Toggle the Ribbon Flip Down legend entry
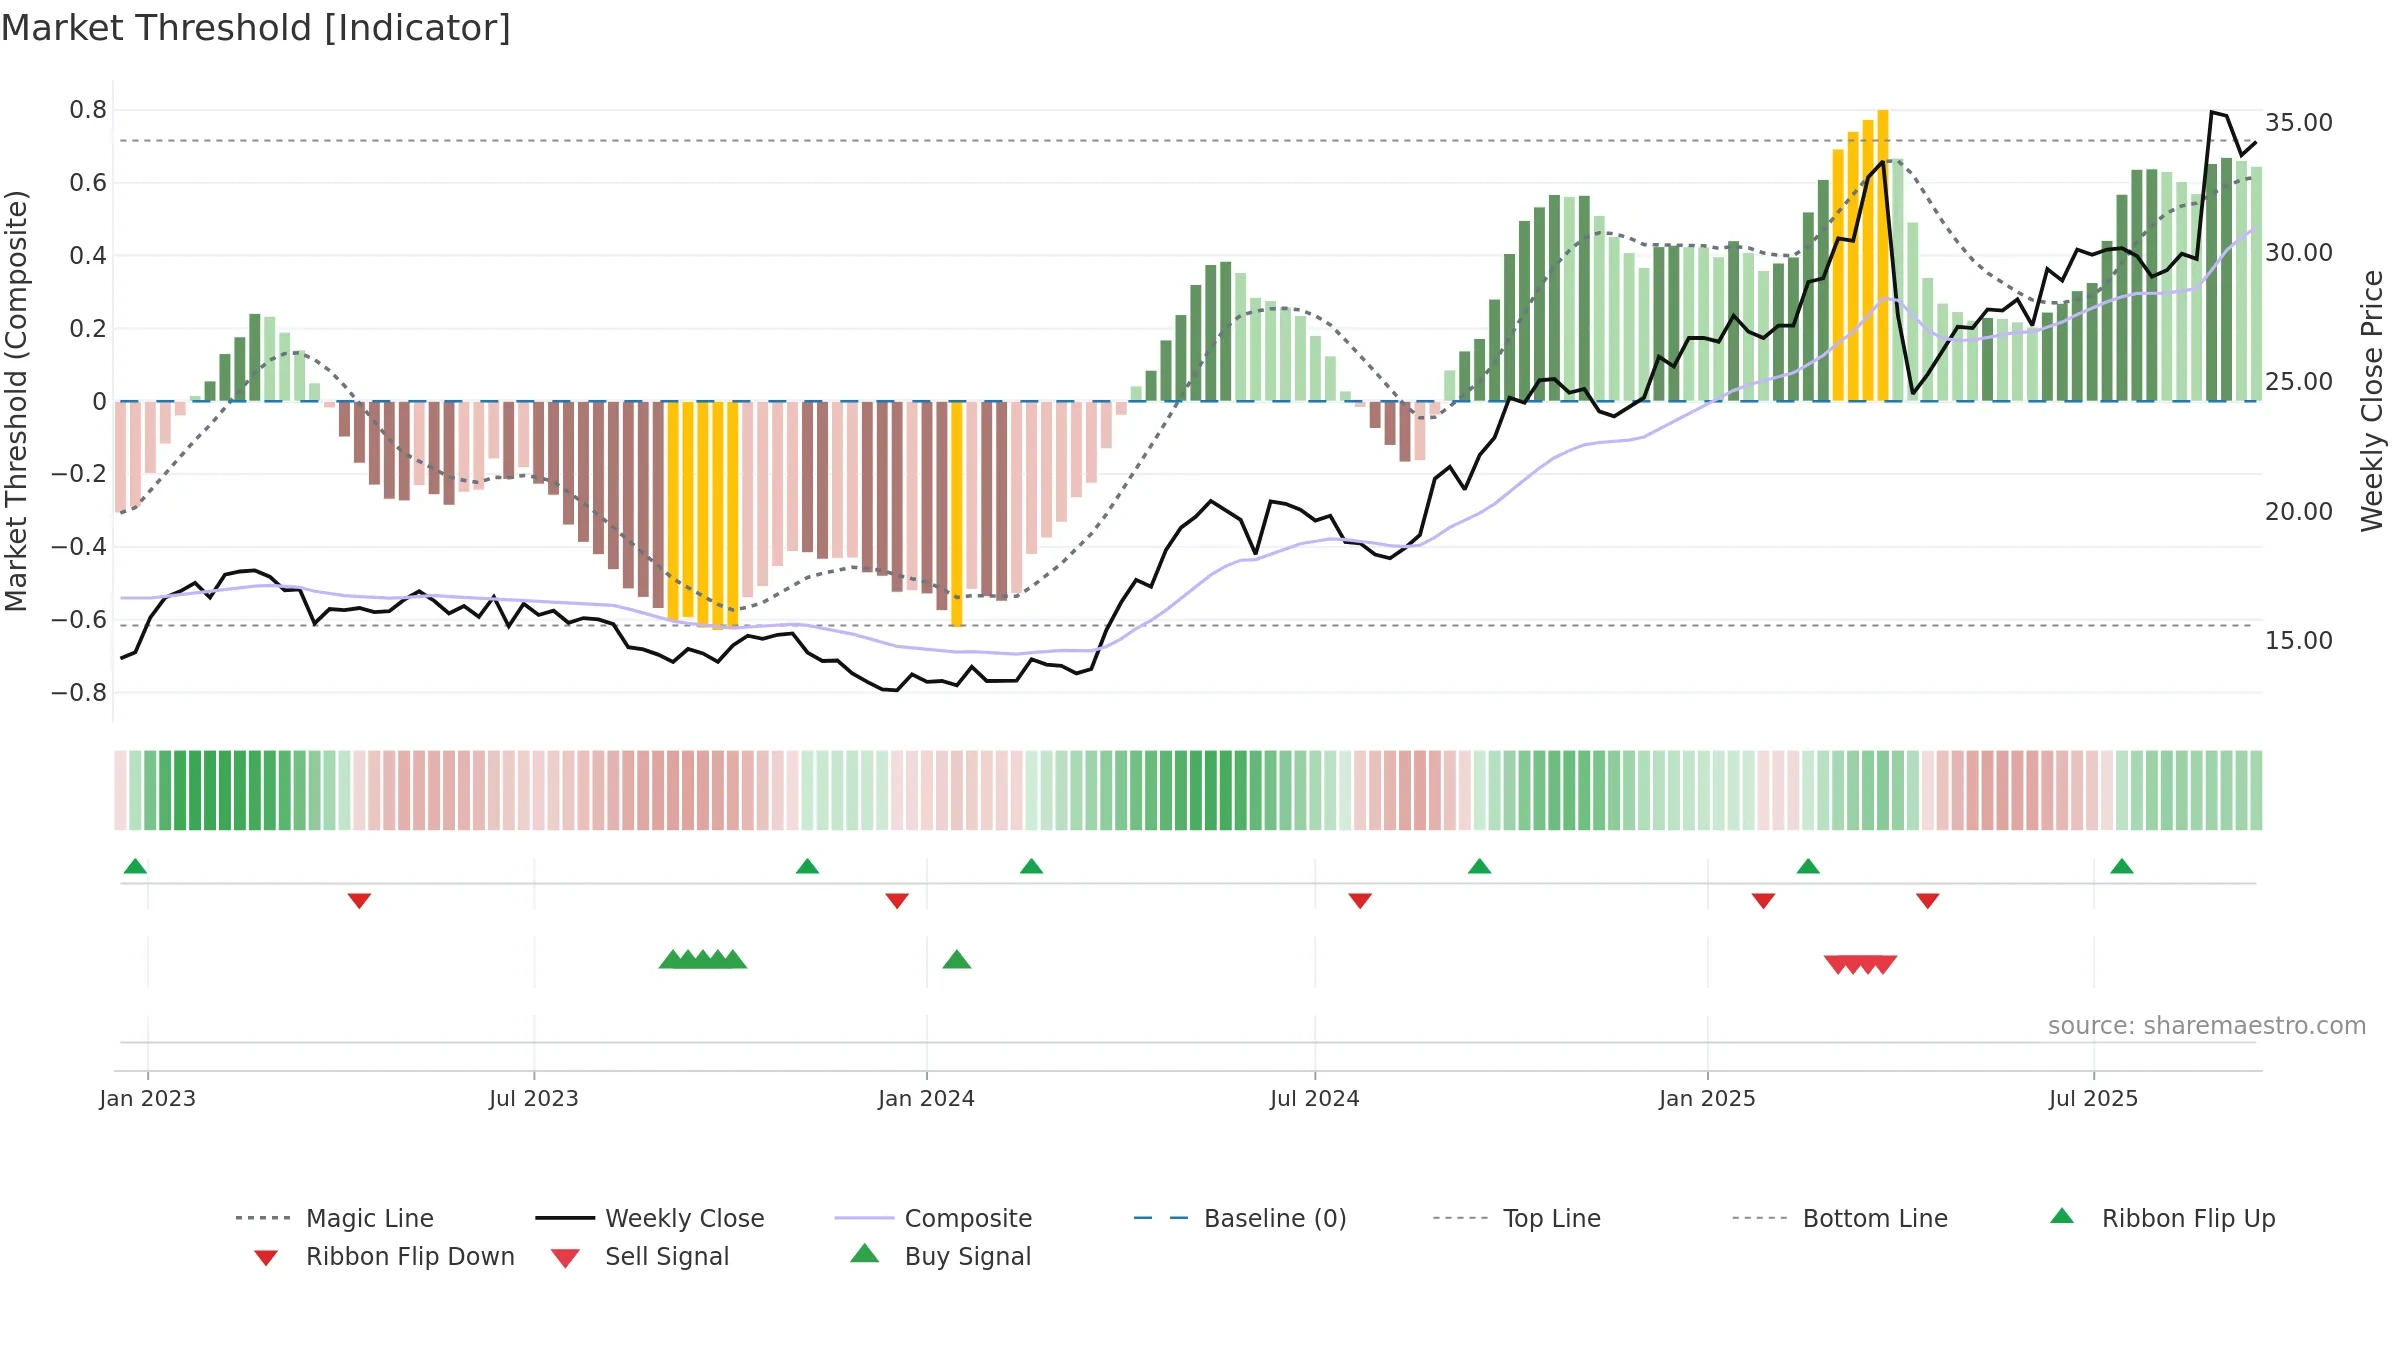This screenshot has width=2400, height=1350. point(384,1256)
